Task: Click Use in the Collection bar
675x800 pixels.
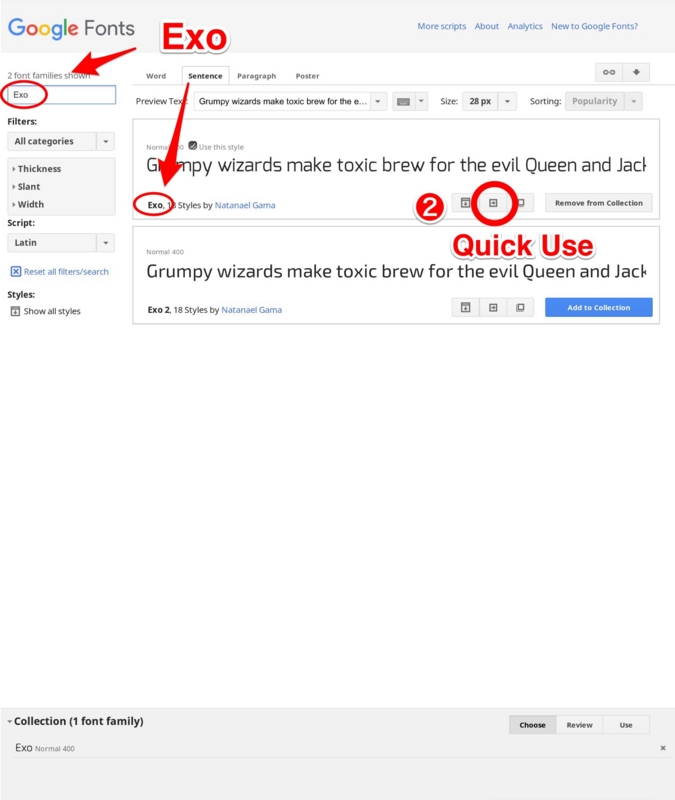Action: (x=626, y=725)
